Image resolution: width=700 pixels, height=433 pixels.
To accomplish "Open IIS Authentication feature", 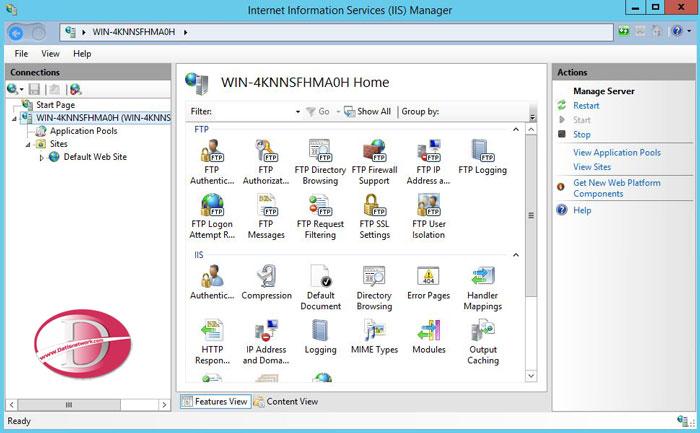I will pyautogui.click(x=212, y=282).
